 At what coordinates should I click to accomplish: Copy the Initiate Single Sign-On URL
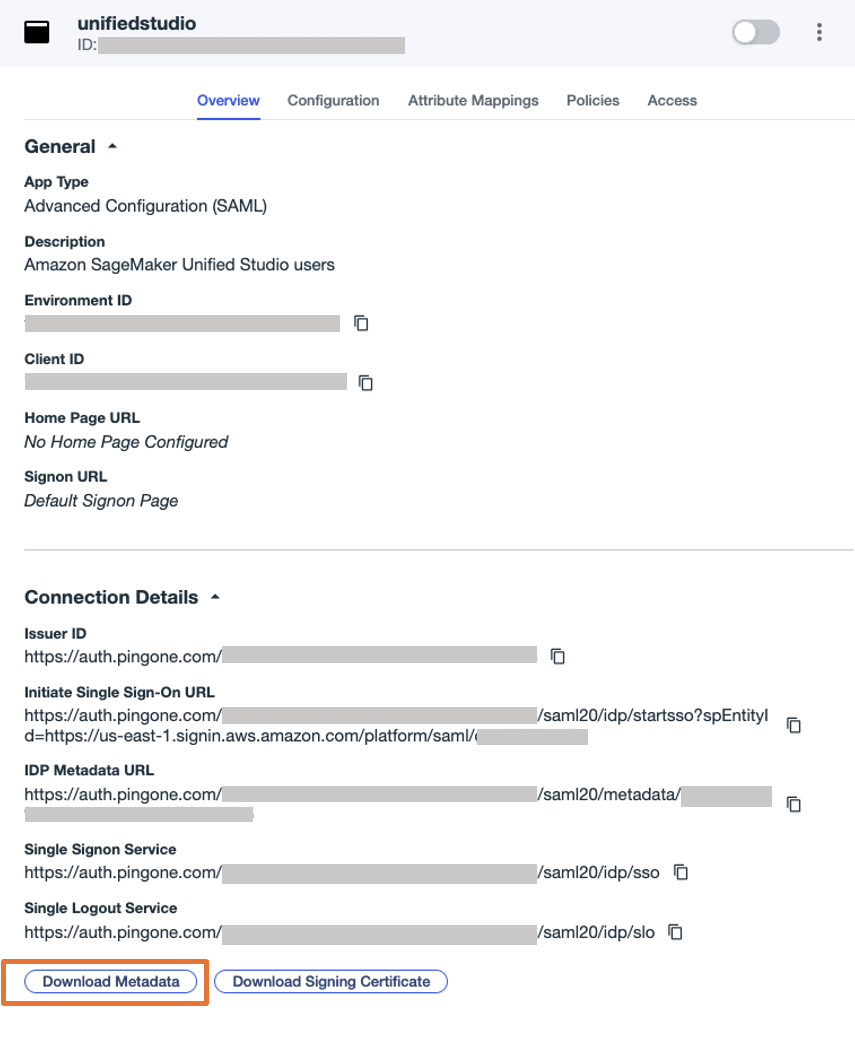click(x=793, y=725)
